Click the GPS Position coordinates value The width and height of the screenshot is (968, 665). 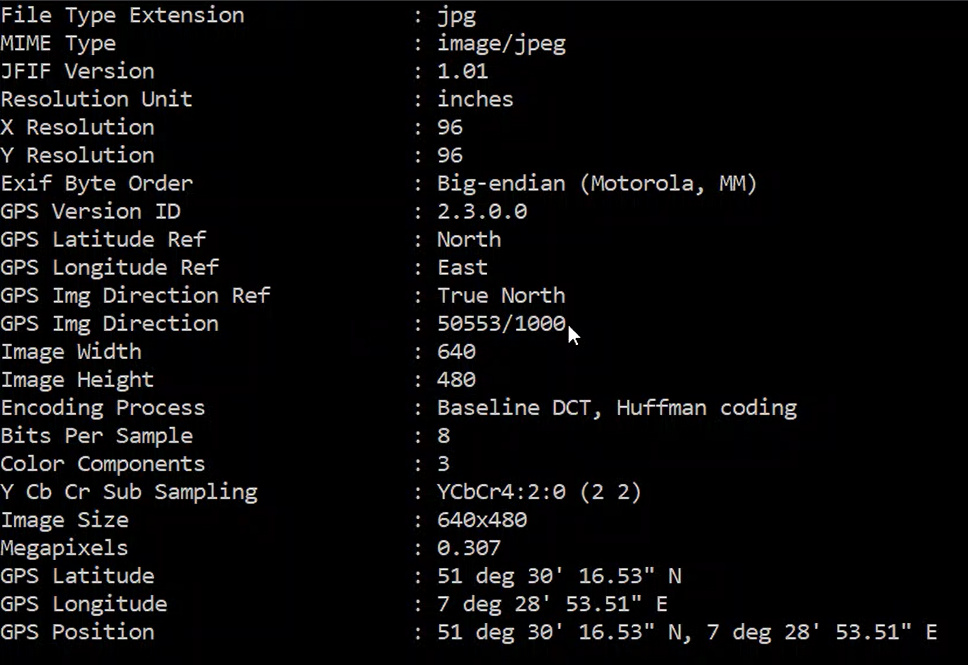[687, 632]
